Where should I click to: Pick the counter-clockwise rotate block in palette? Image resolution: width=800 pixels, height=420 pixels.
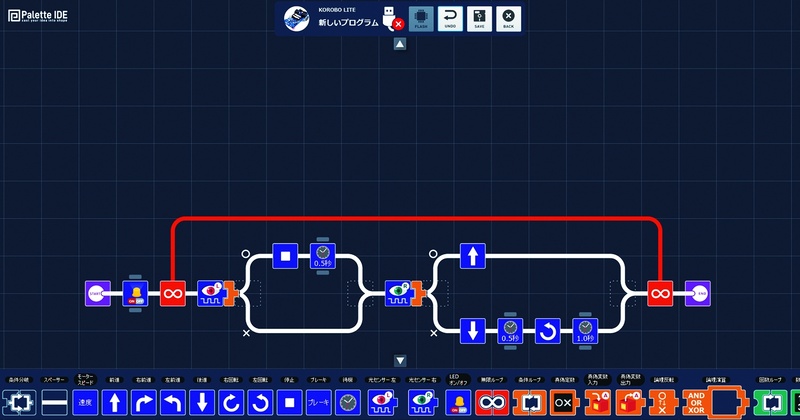260,402
